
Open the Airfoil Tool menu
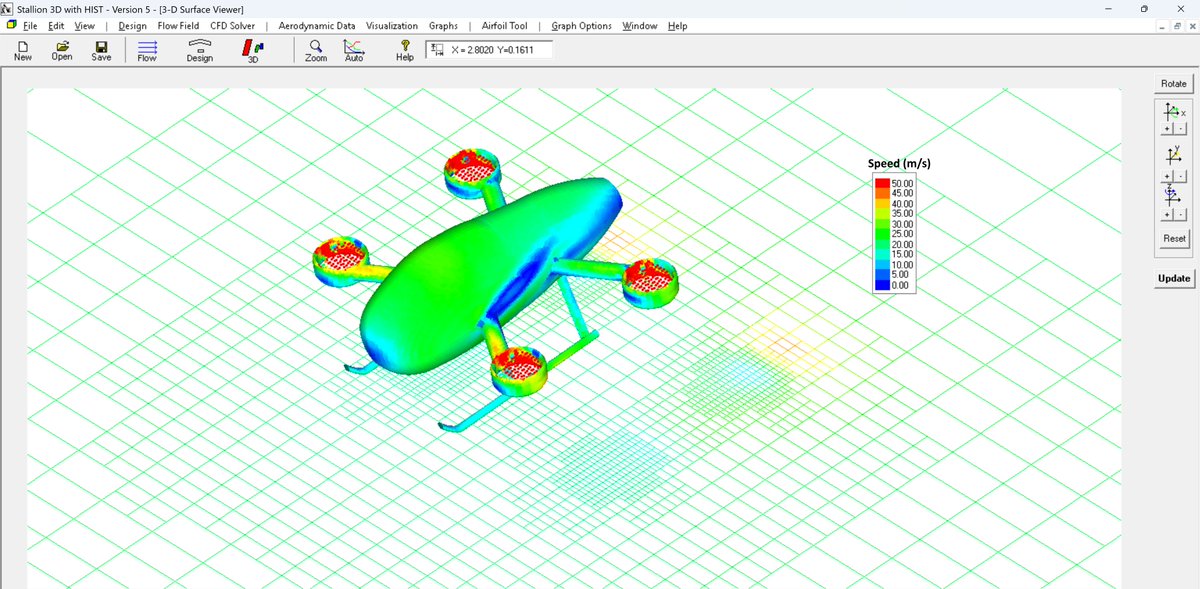504,26
